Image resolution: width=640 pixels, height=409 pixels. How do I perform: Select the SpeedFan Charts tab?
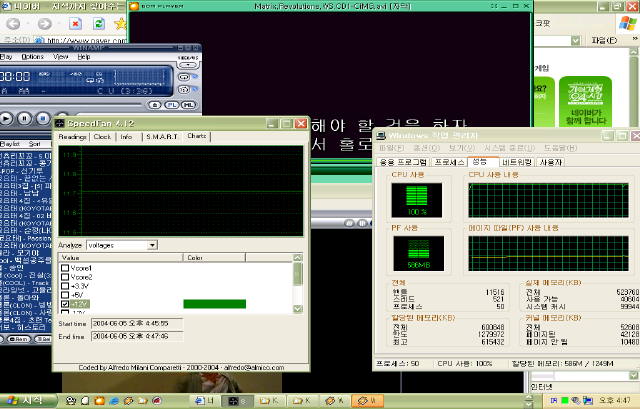point(197,136)
